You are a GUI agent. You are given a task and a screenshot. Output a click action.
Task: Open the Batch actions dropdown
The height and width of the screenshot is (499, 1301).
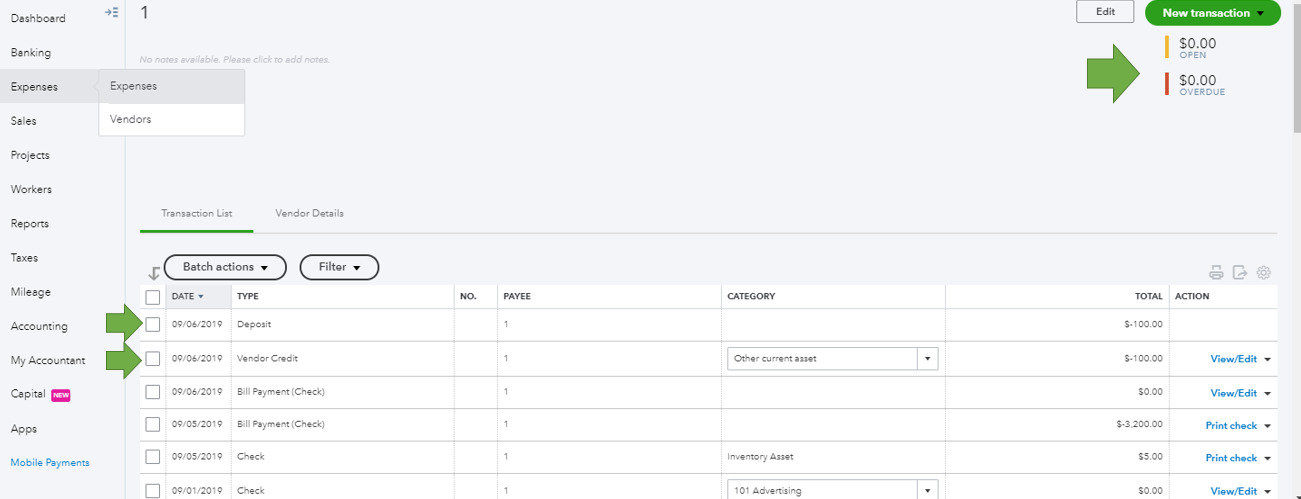click(225, 267)
